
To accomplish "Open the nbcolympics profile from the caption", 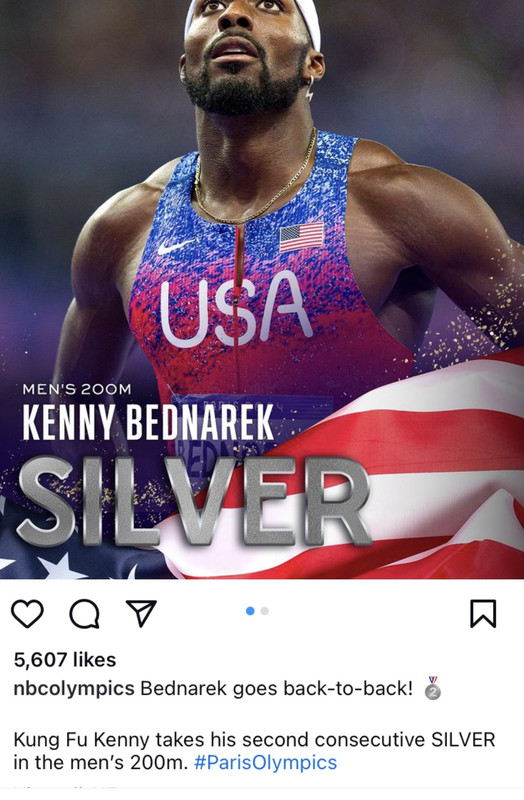I will 74,688.
